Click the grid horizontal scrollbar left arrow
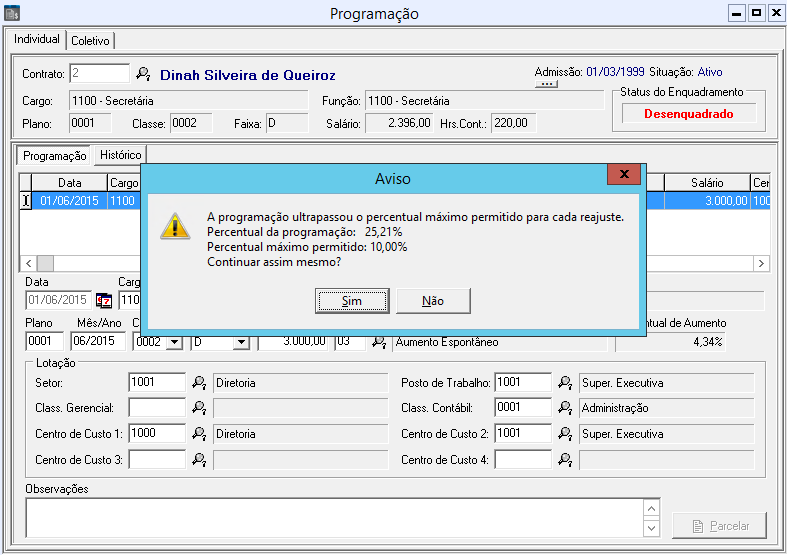Image resolution: width=787 pixels, height=555 pixels. tap(29, 263)
